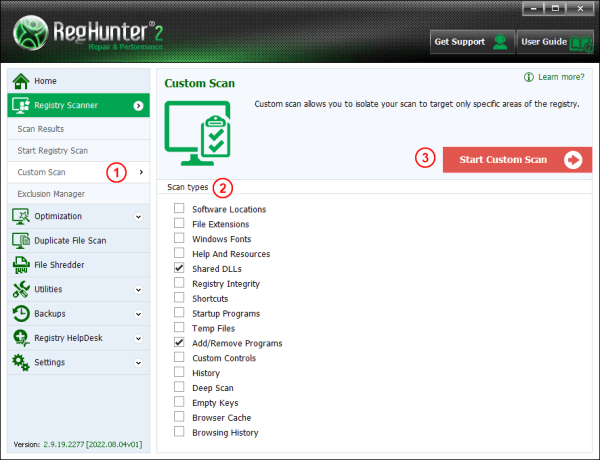Click the File Shredder icon

(x=20, y=265)
